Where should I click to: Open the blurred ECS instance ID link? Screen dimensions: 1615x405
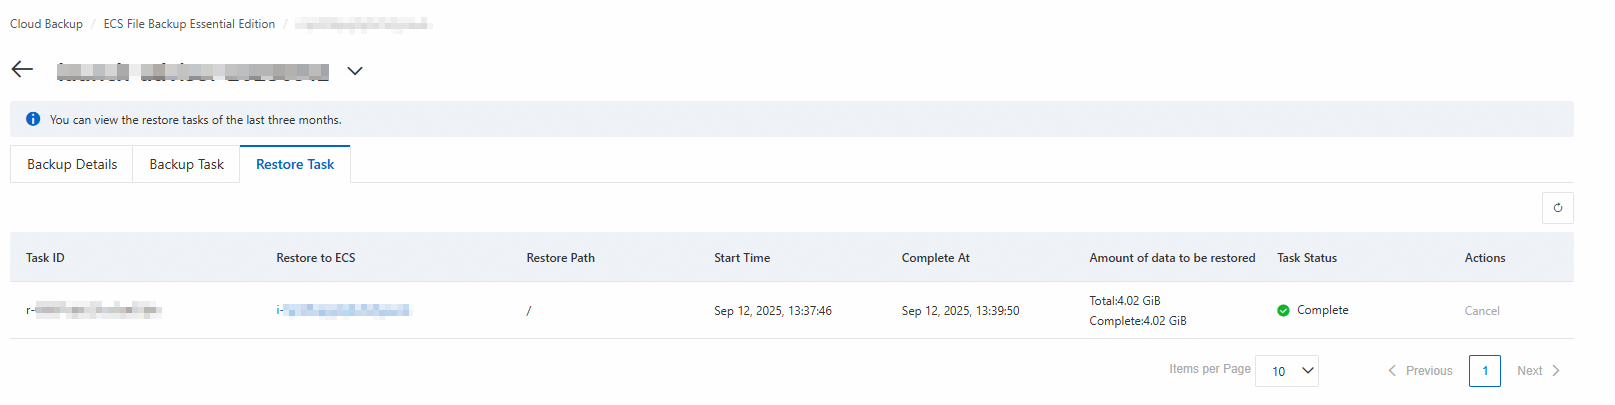[x=343, y=311]
